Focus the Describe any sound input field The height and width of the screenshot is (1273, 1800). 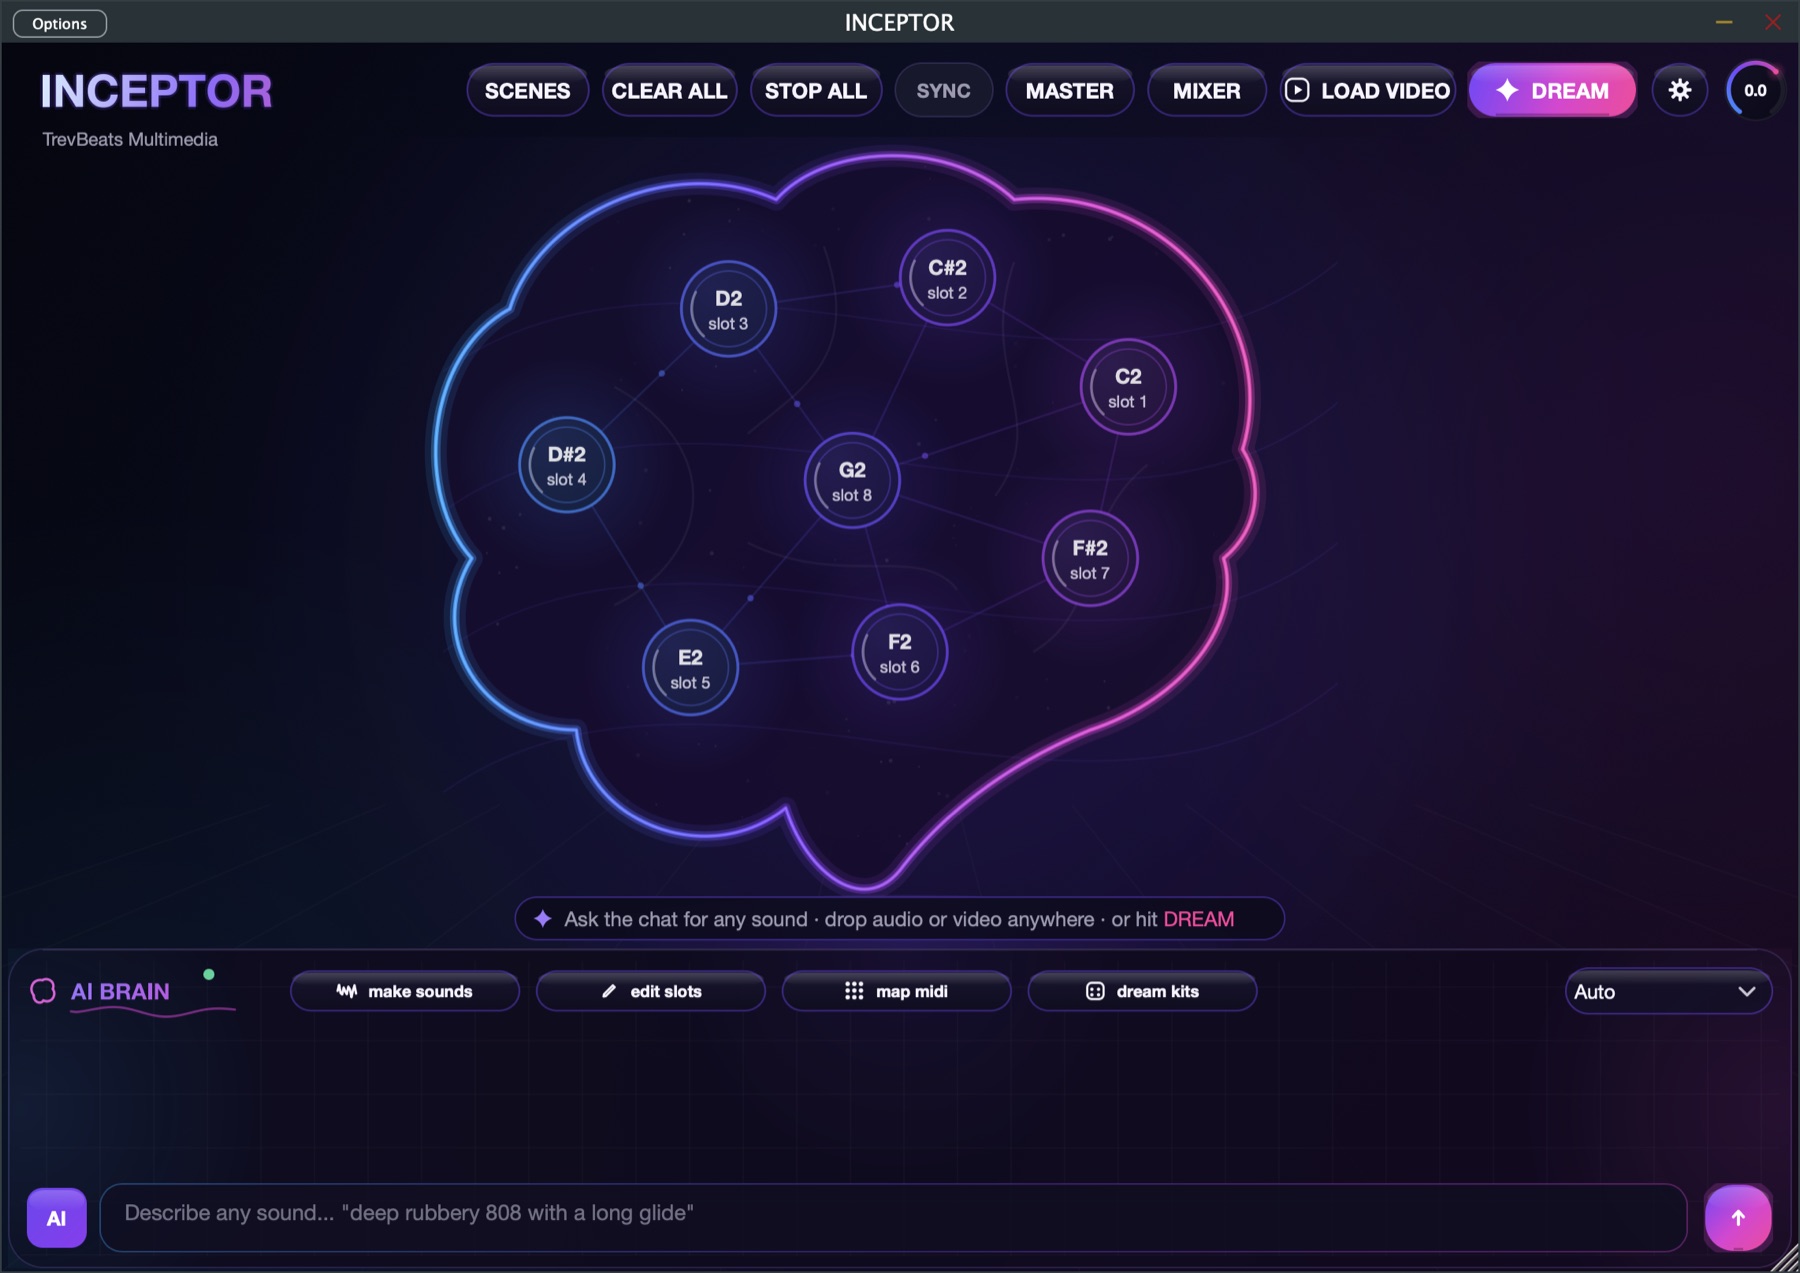click(893, 1217)
